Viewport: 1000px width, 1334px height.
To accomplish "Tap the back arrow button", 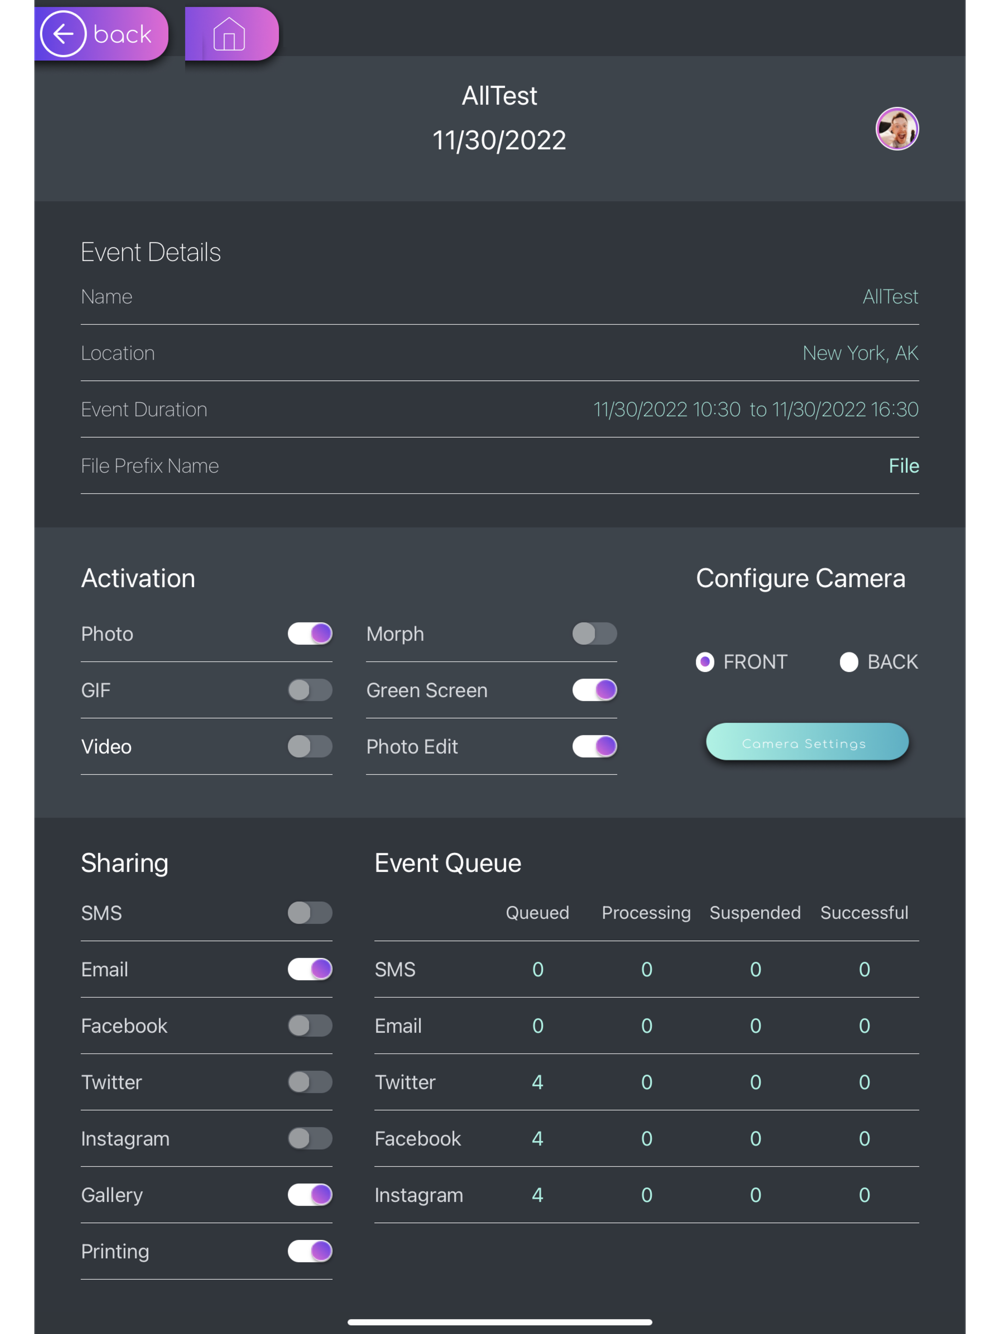I will (99, 34).
